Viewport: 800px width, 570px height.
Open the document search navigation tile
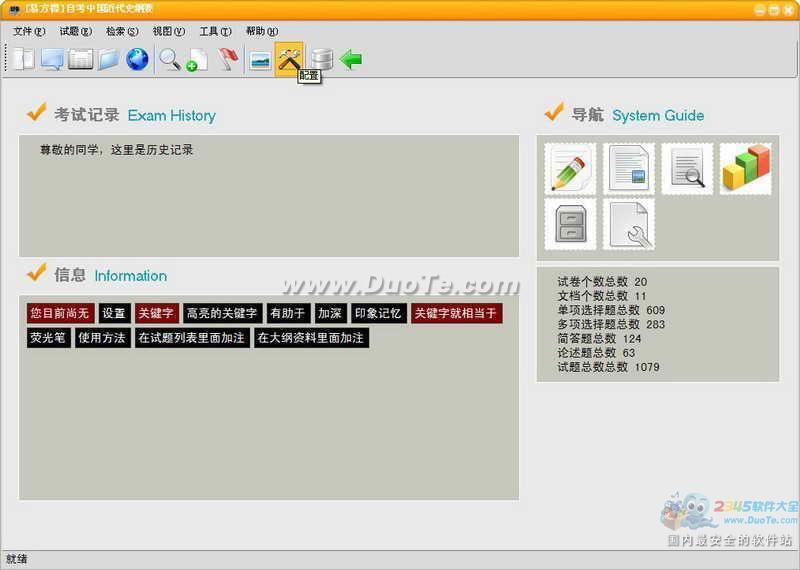click(687, 169)
